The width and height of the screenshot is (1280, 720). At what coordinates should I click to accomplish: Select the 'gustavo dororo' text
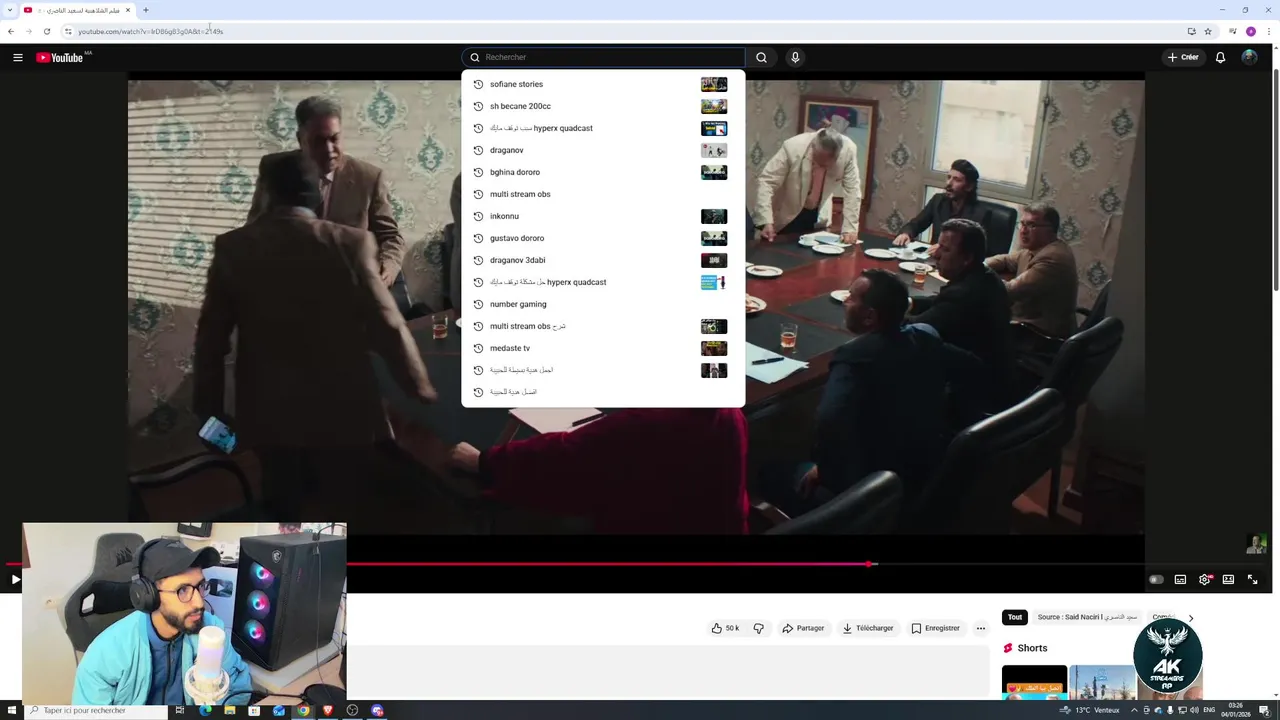[x=517, y=238]
